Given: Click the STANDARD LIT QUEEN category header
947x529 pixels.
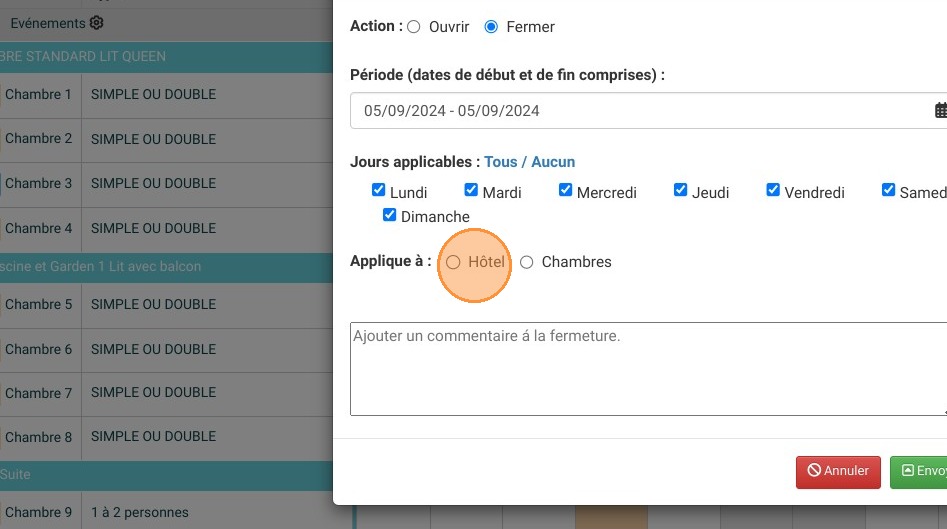Looking at the screenshot, I should 166,57.
